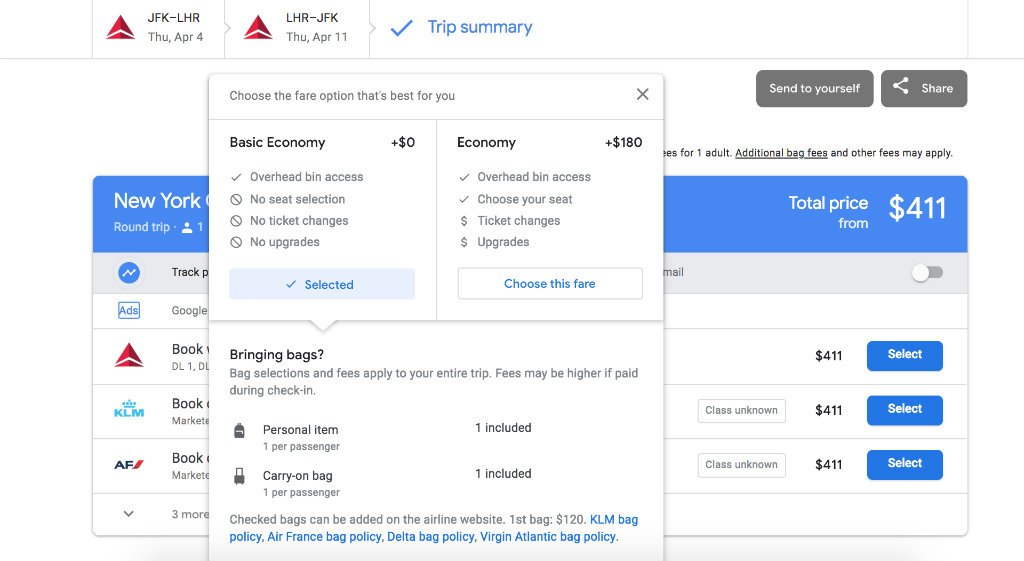
Task: Open the Trip summary step
Action: click(x=479, y=28)
